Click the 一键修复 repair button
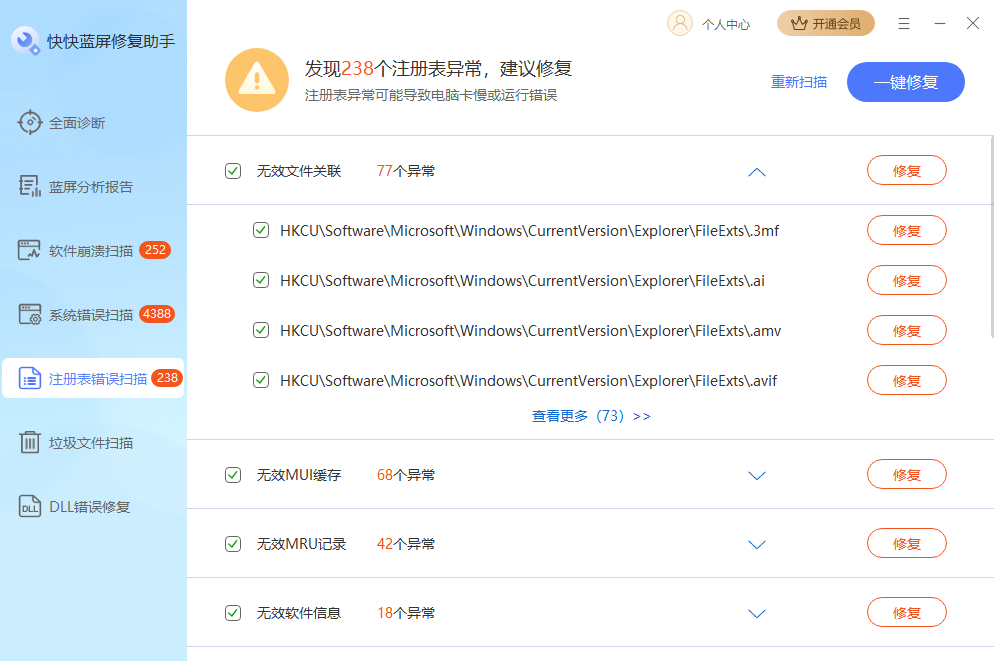The height and width of the screenshot is (661, 994). click(x=905, y=82)
